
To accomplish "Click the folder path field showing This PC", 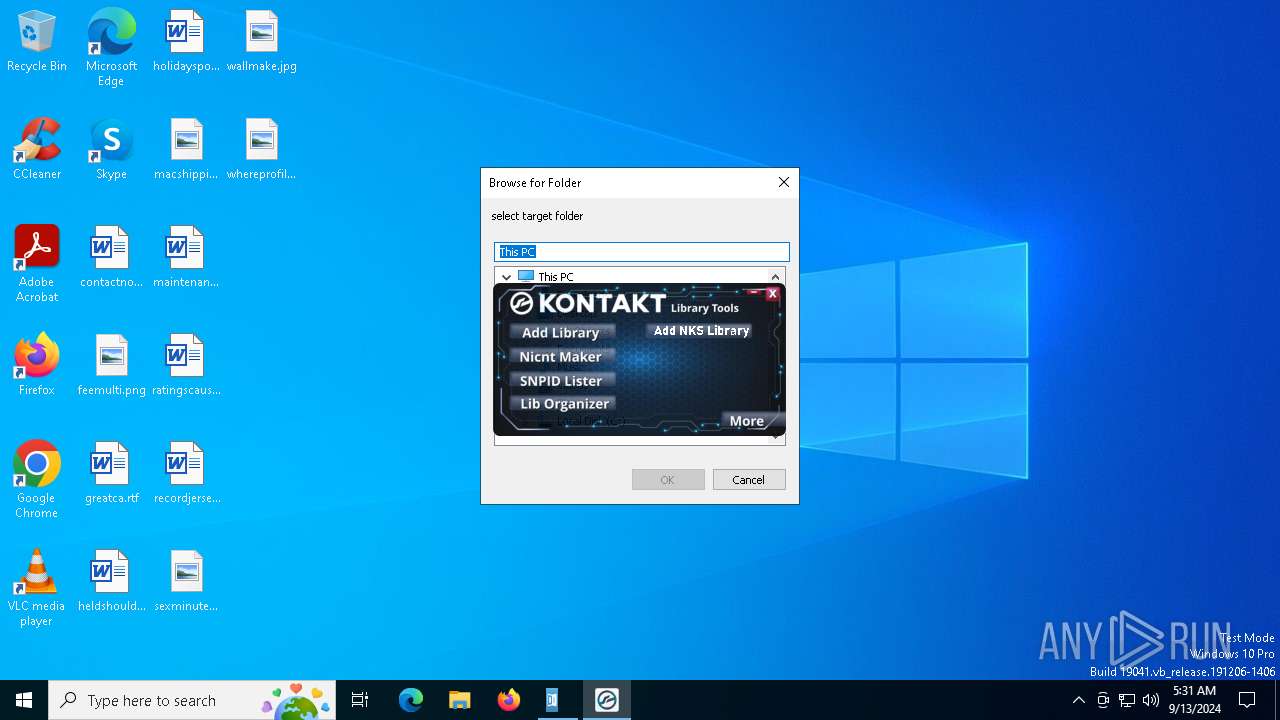I will coord(642,252).
